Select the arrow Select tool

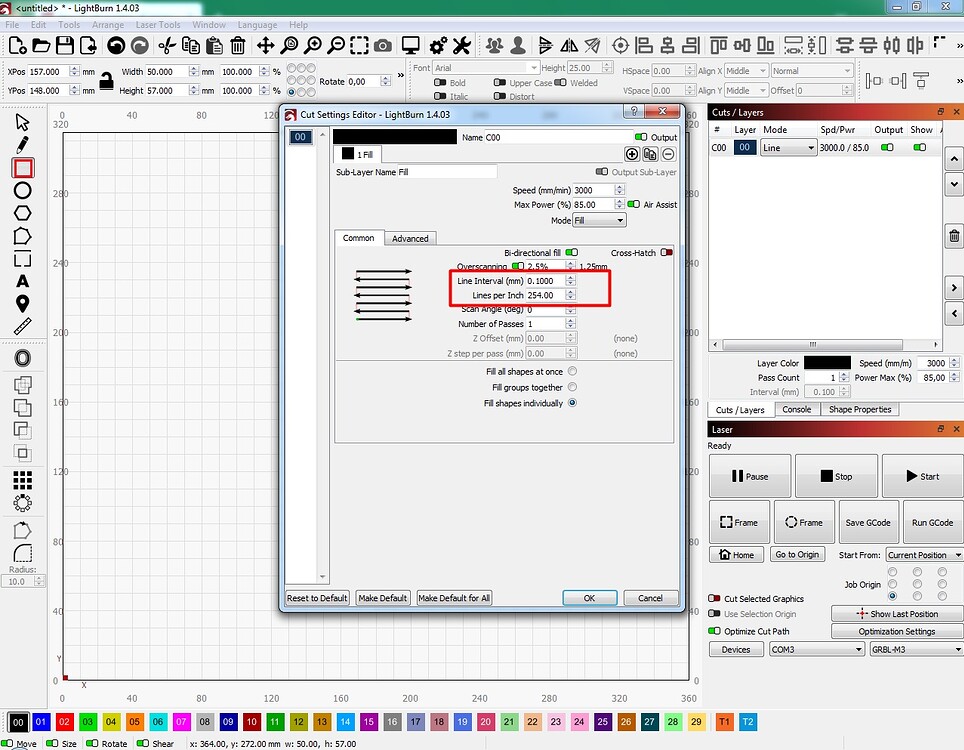pos(22,122)
